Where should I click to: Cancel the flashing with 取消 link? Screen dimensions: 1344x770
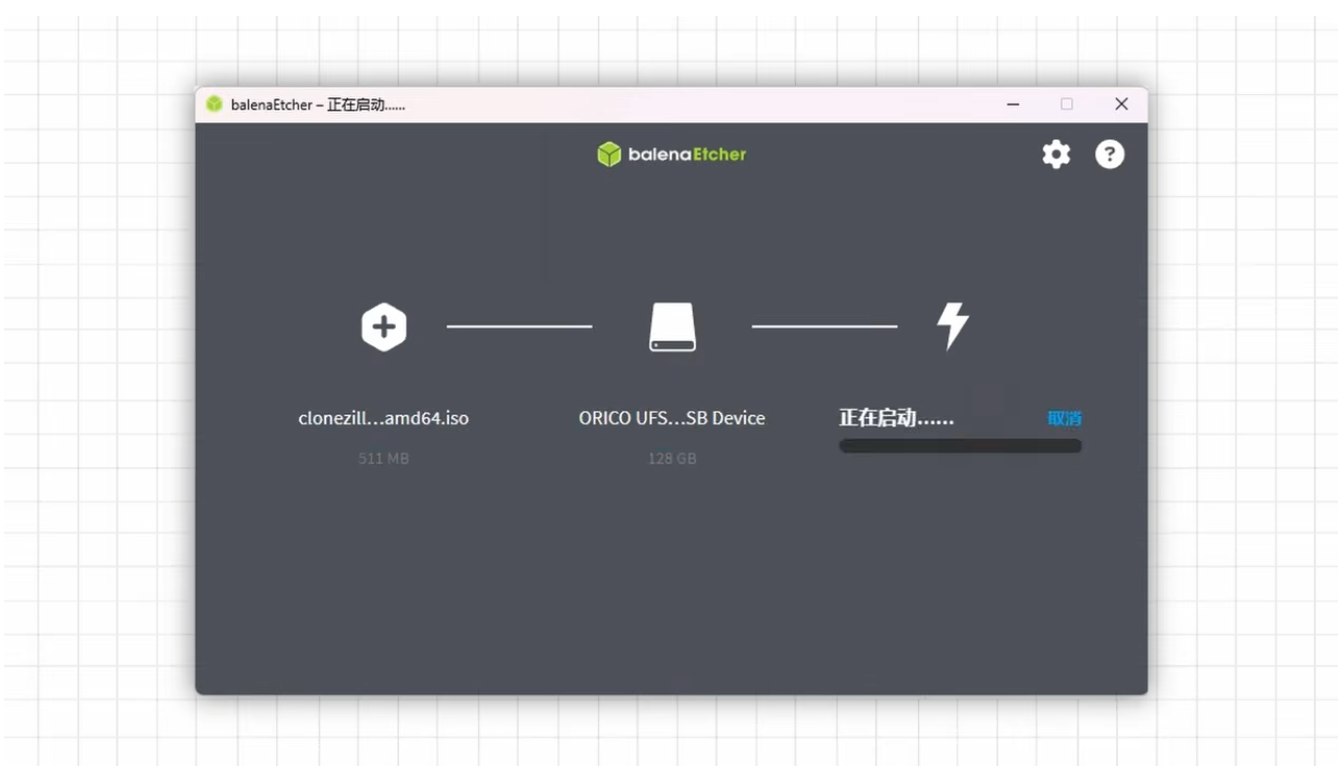pos(1064,418)
